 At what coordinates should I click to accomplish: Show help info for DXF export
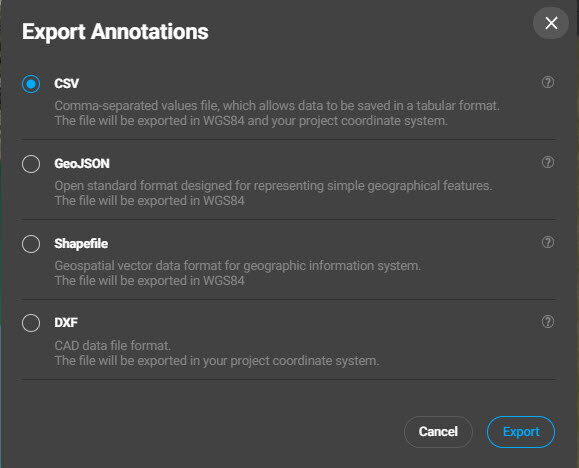point(548,322)
